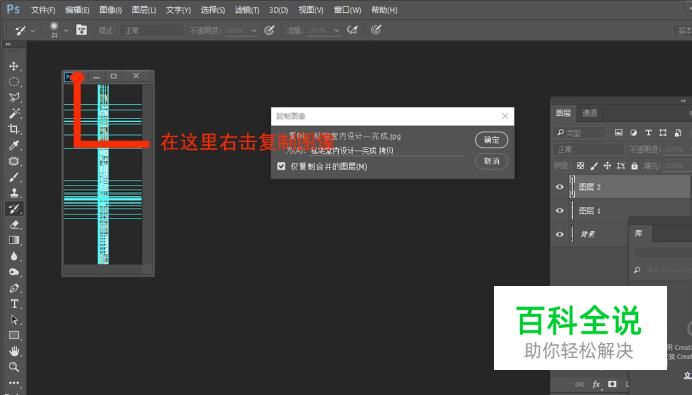Select the Elliptical Marquee tool
This screenshot has height=395, width=692.
pyautogui.click(x=14, y=82)
